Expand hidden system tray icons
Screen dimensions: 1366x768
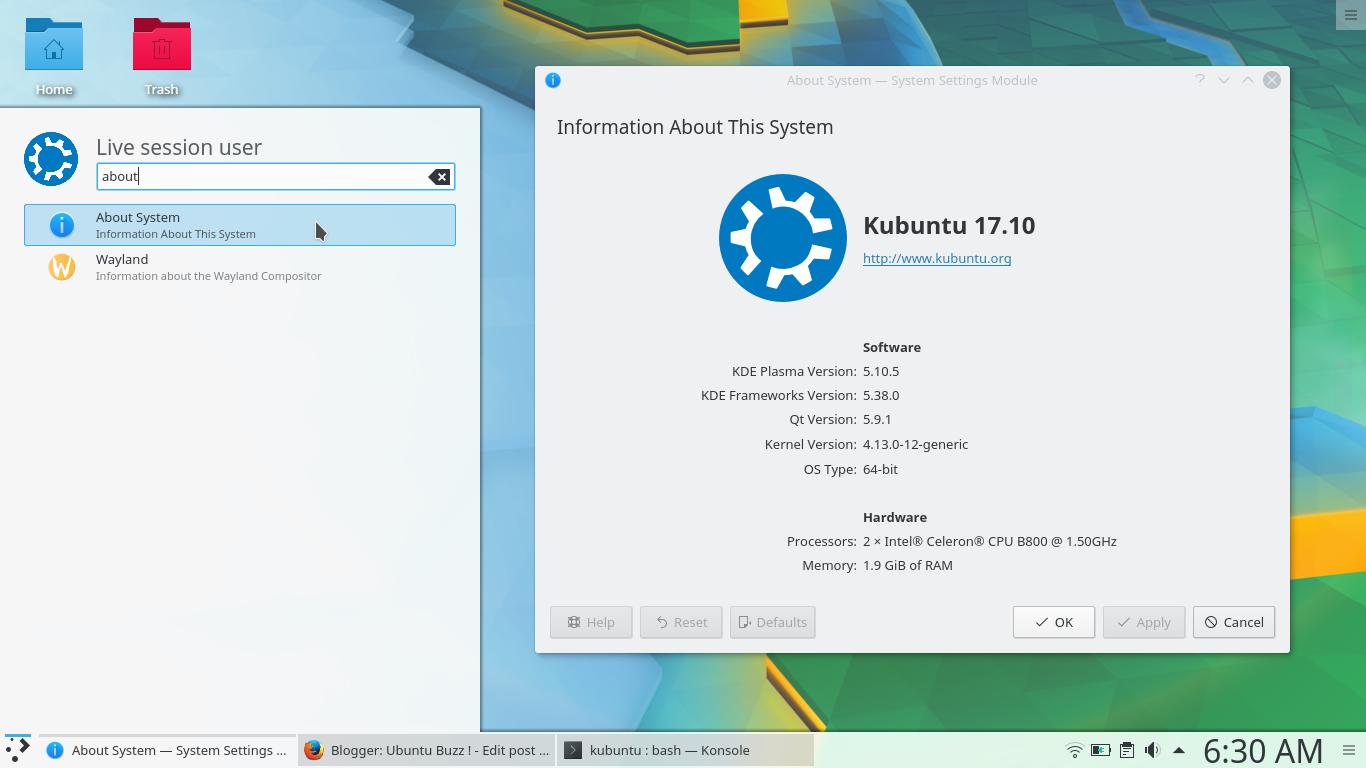[1177, 750]
